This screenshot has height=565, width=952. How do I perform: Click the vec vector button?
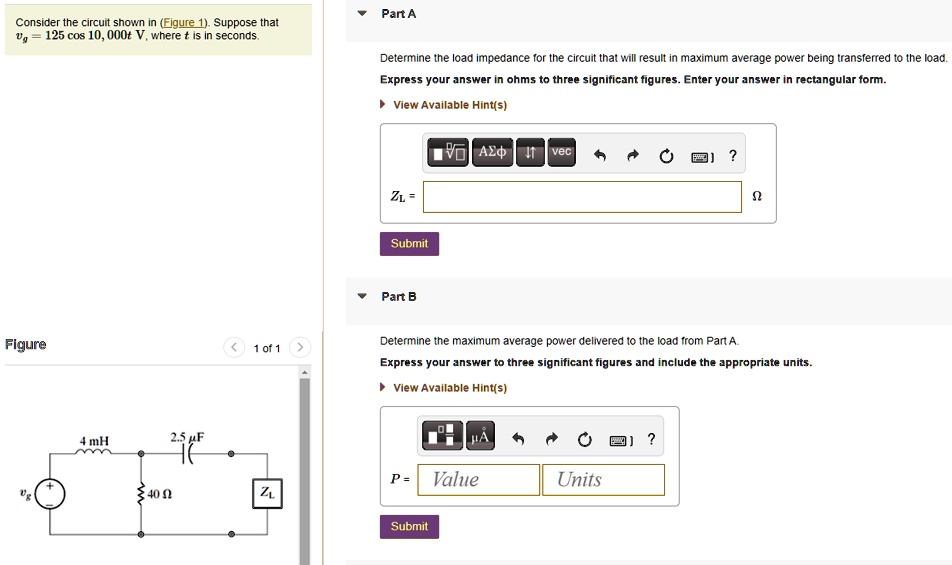coord(562,152)
